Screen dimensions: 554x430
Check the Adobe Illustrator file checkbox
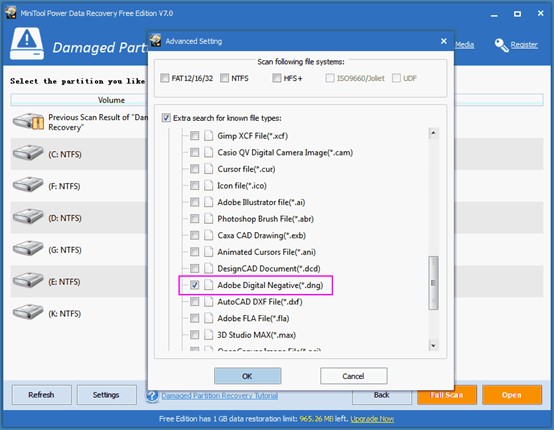pos(194,202)
